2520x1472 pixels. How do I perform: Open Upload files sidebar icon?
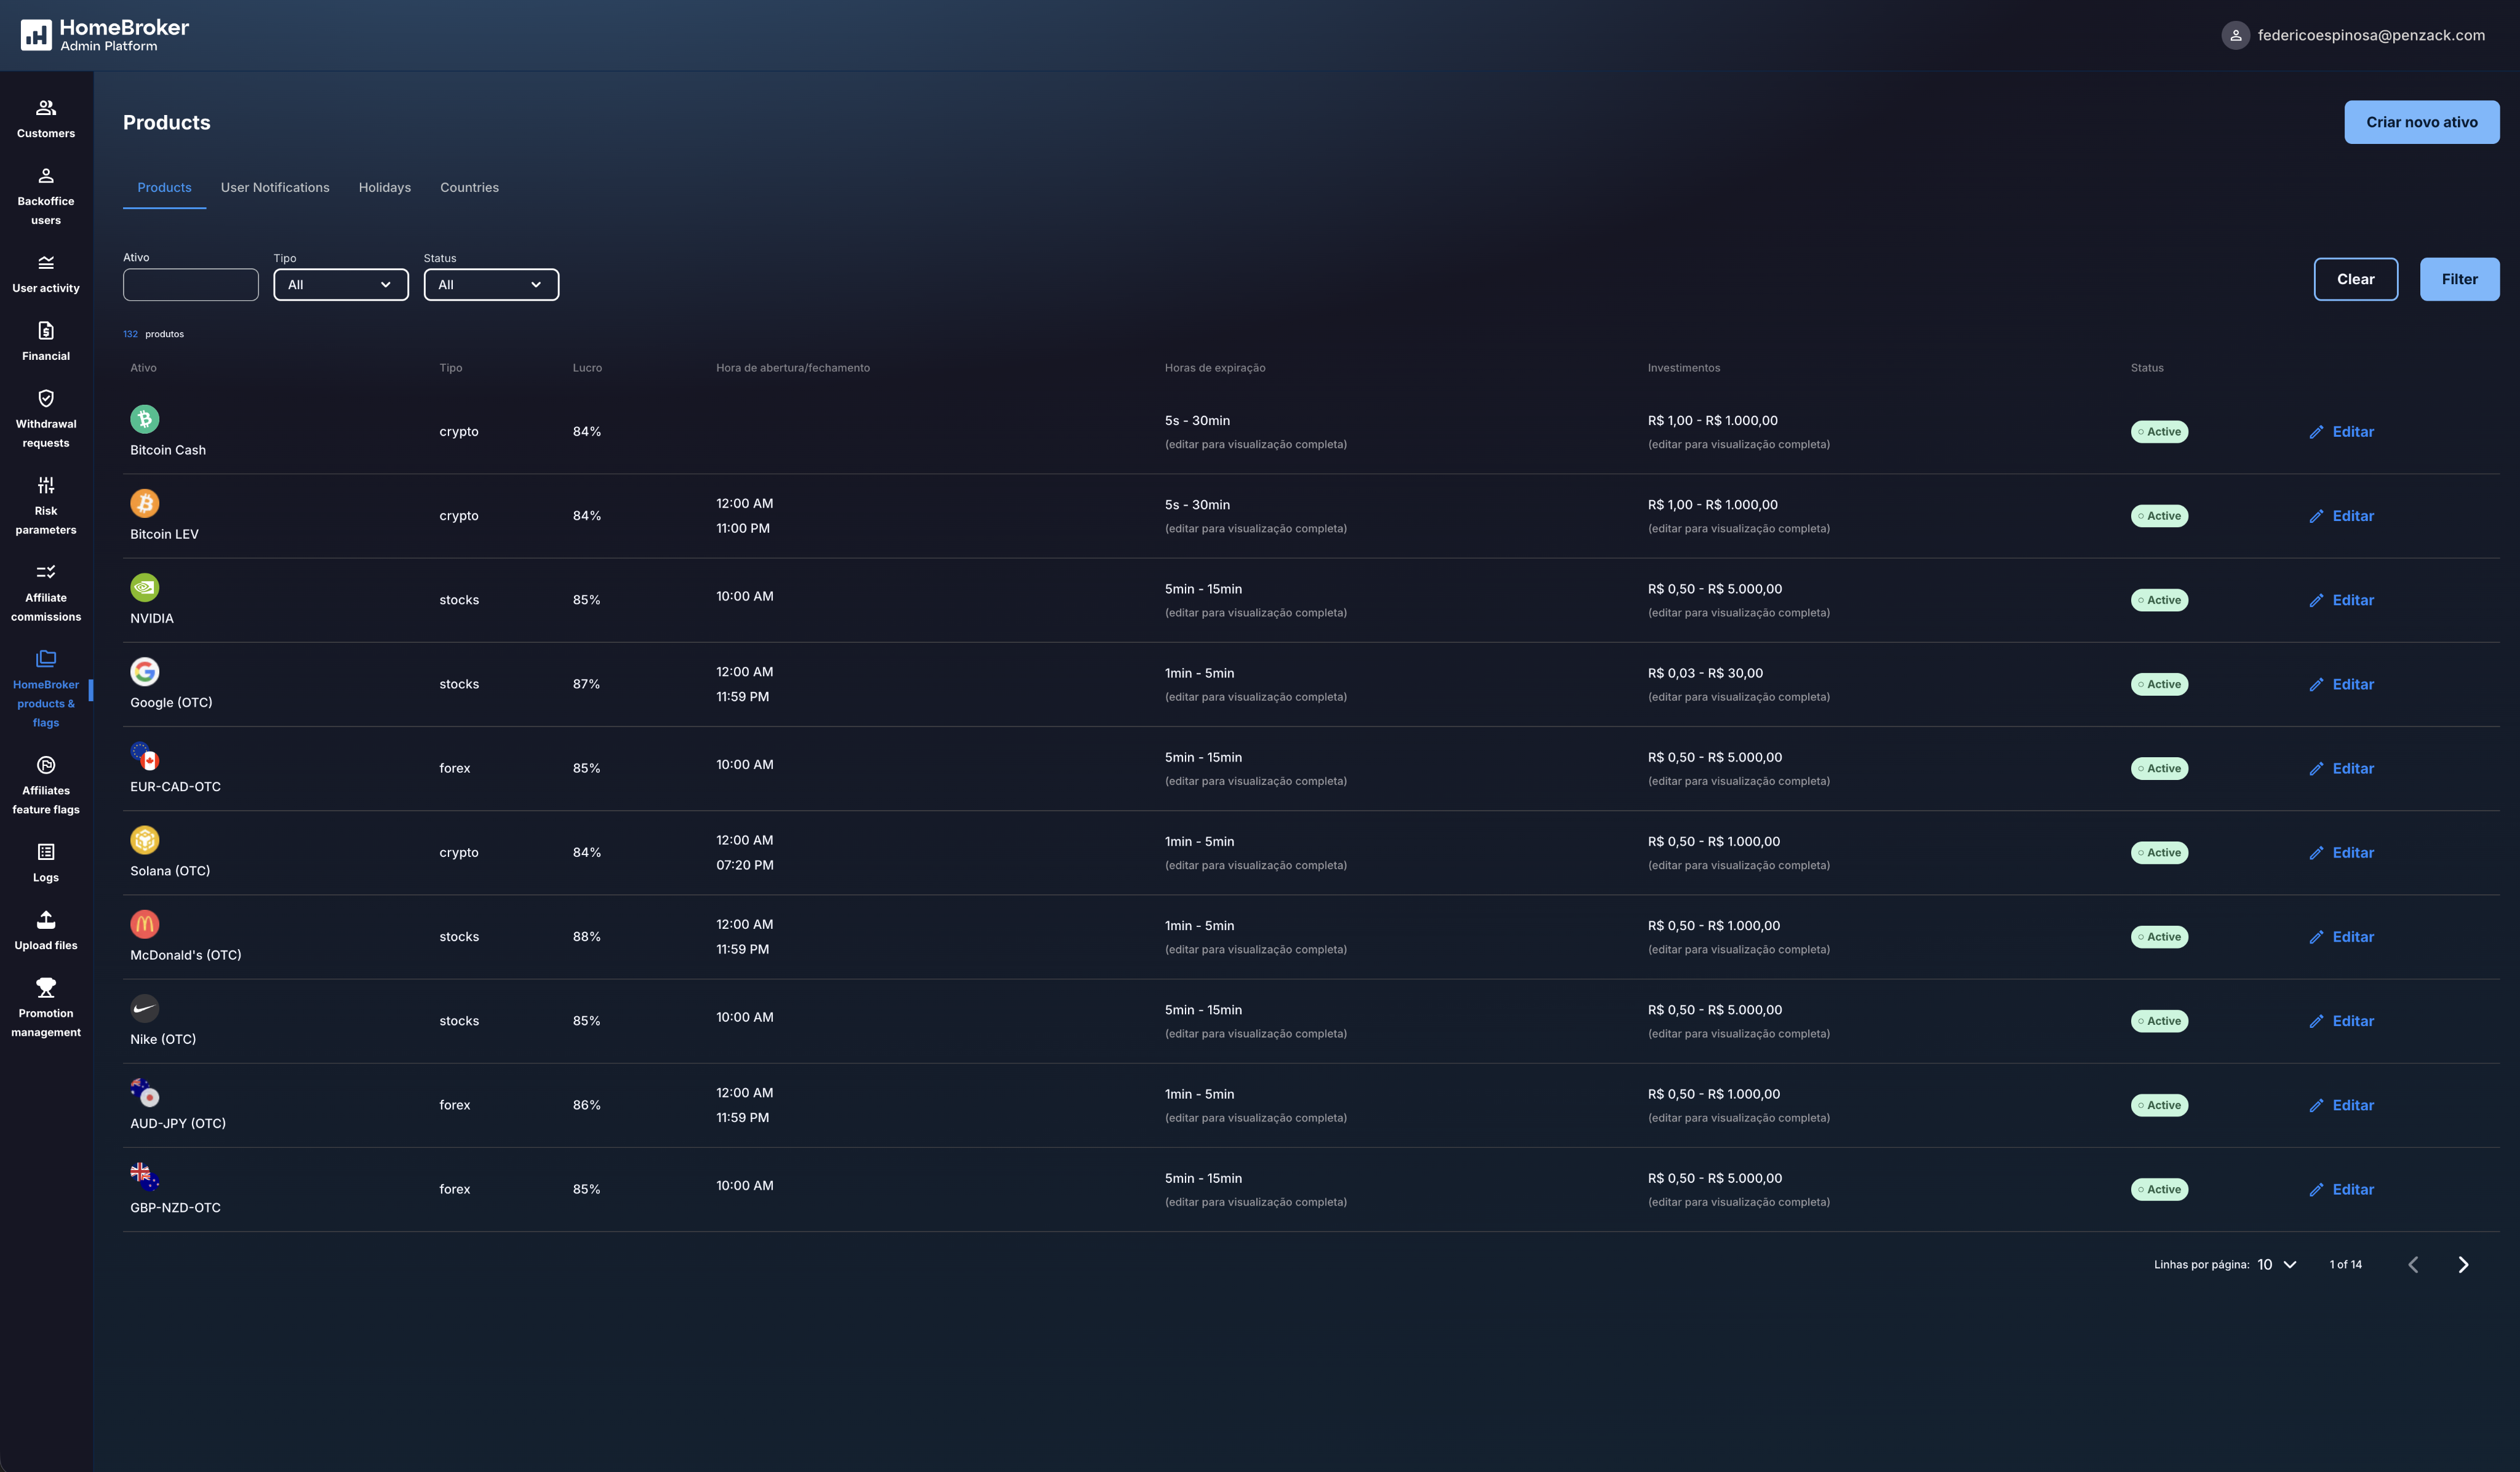coord(46,920)
